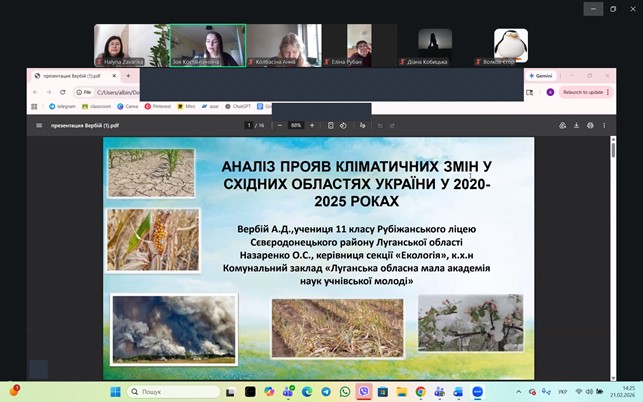The height and width of the screenshot is (402, 643).
Task: Click the PDF vertical scrollbar thumb
Action: [x=613, y=148]
